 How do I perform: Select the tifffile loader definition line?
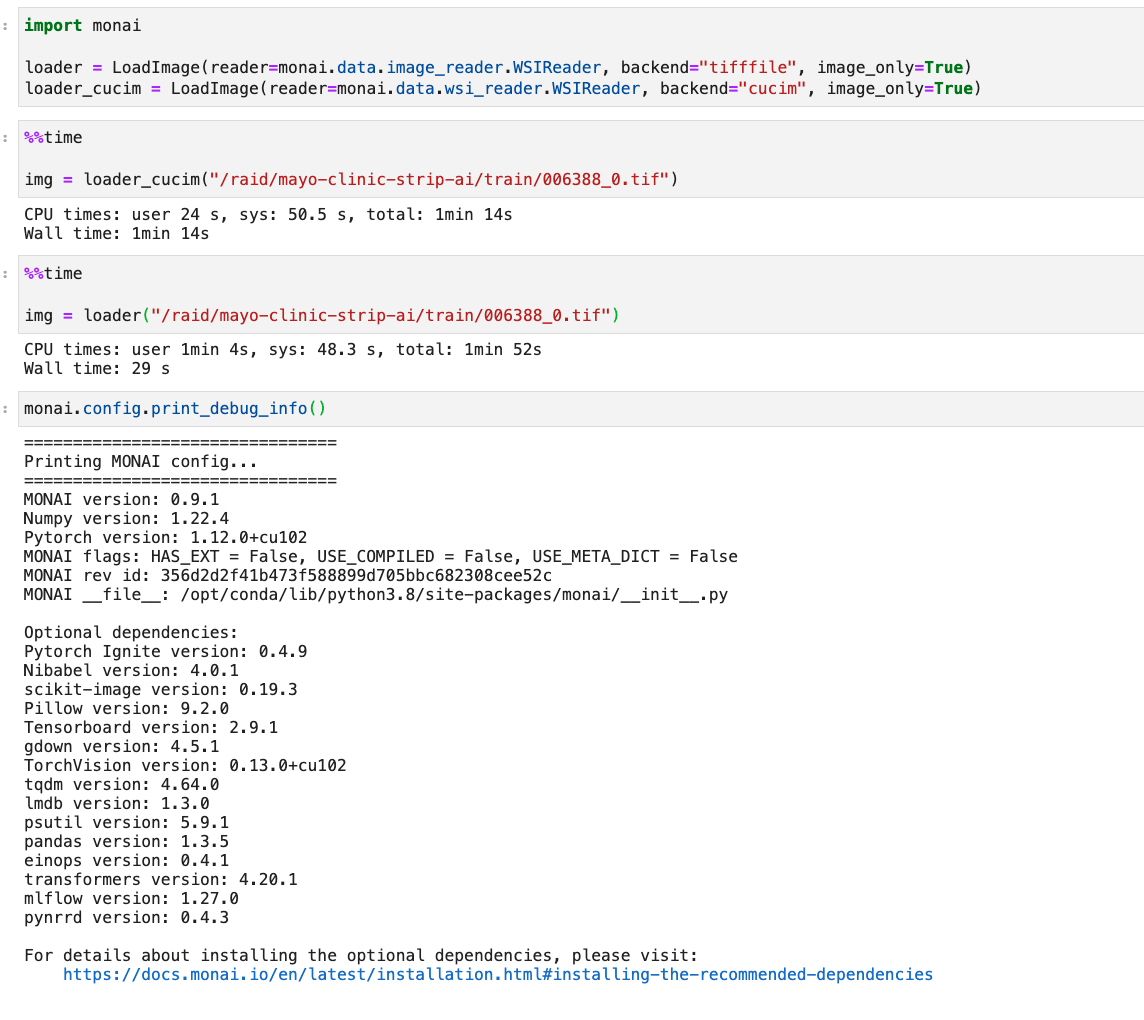coord(498,68)
